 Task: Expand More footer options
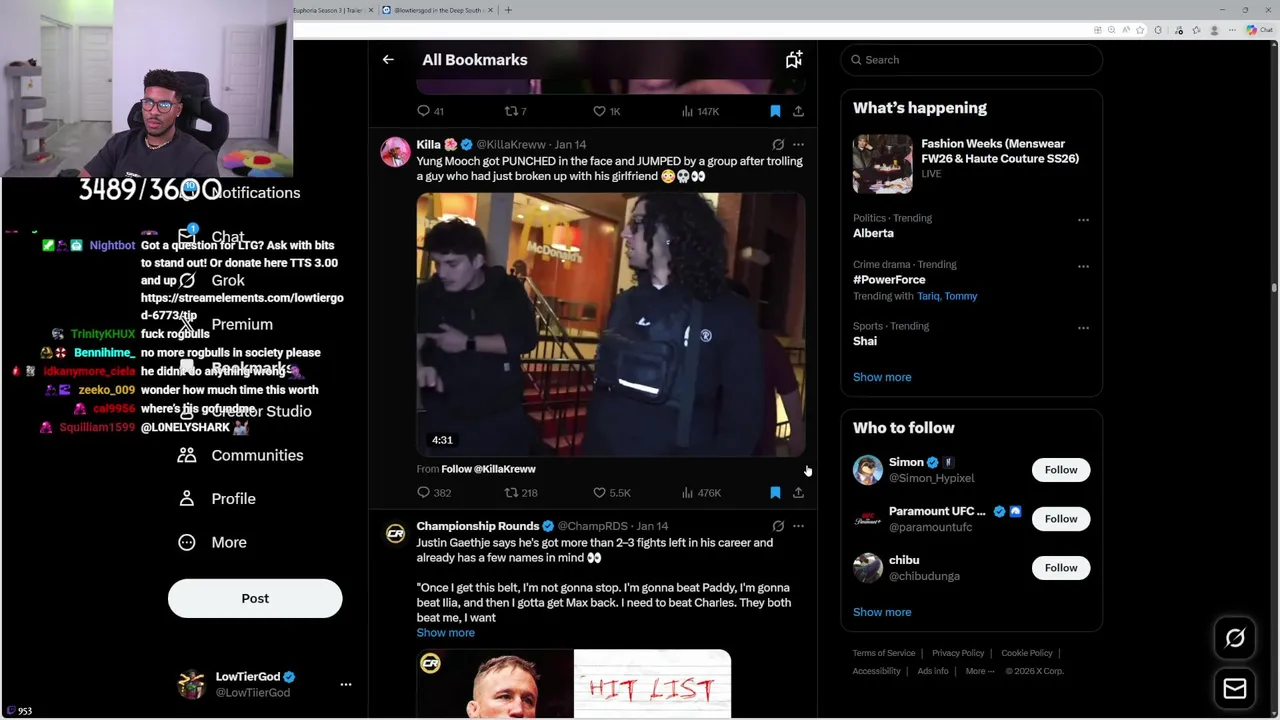click(980, 671)
